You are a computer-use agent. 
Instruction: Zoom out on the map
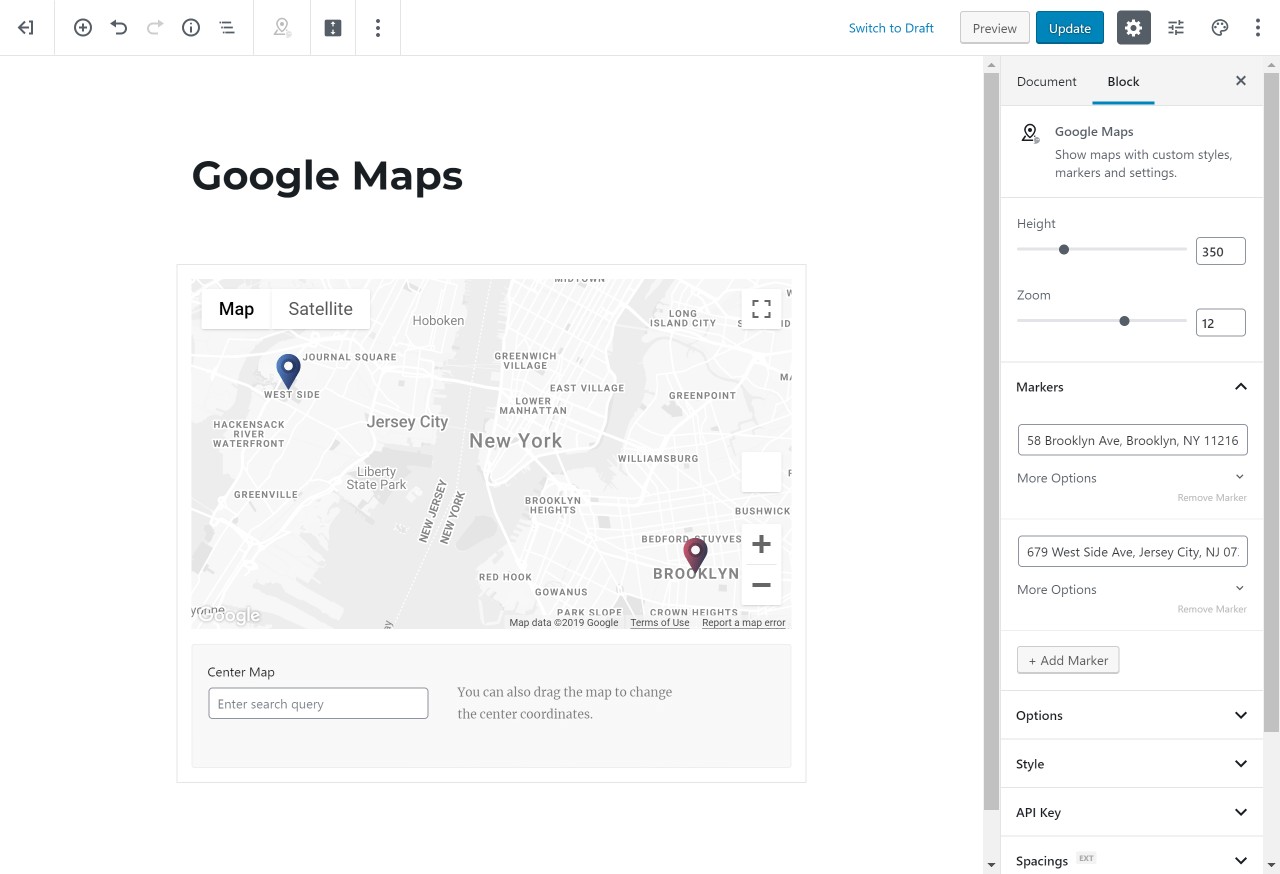pyautogui.click(x=761, y=585)
